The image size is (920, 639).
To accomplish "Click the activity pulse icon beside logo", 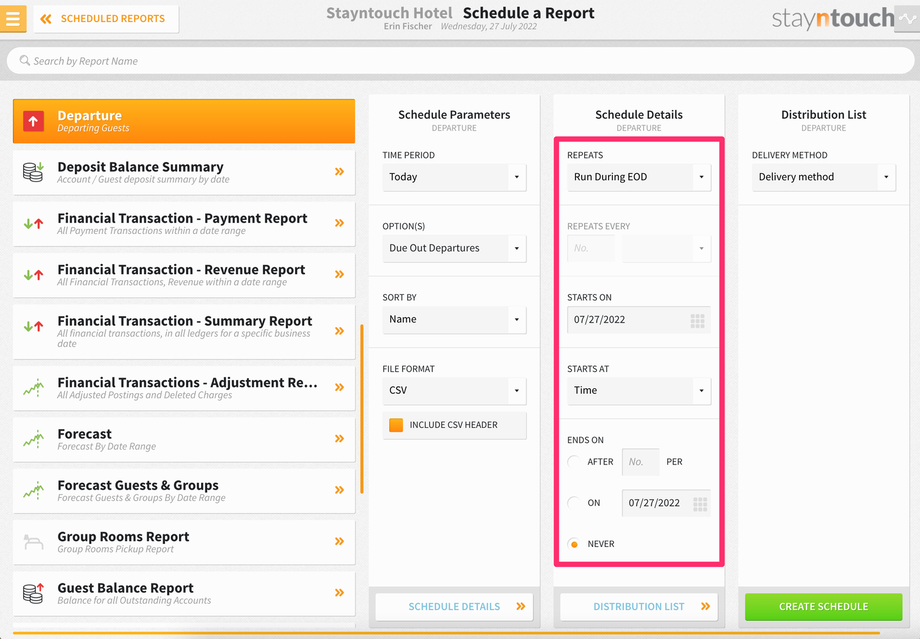I will (907, 19).
